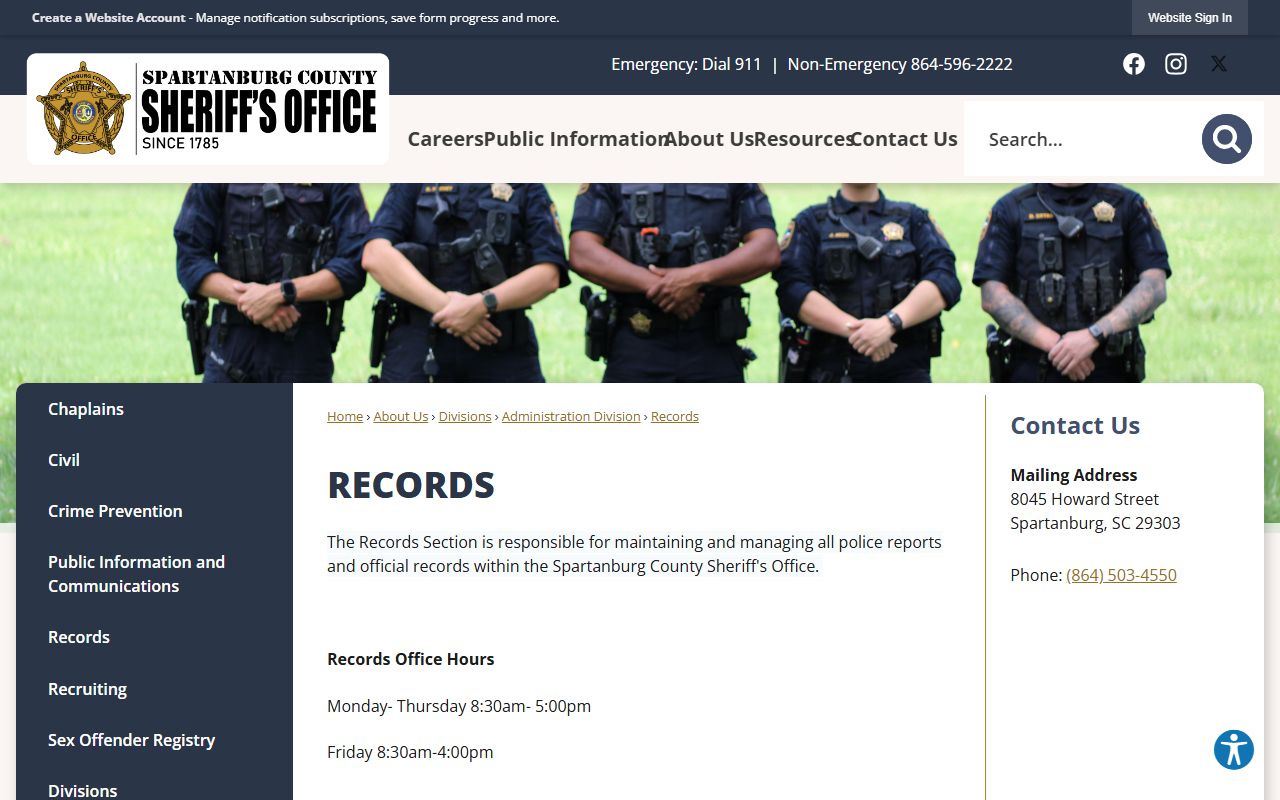Open the Careers menu
Viewport: 1280px width, 800px height.
coord(445,139)
